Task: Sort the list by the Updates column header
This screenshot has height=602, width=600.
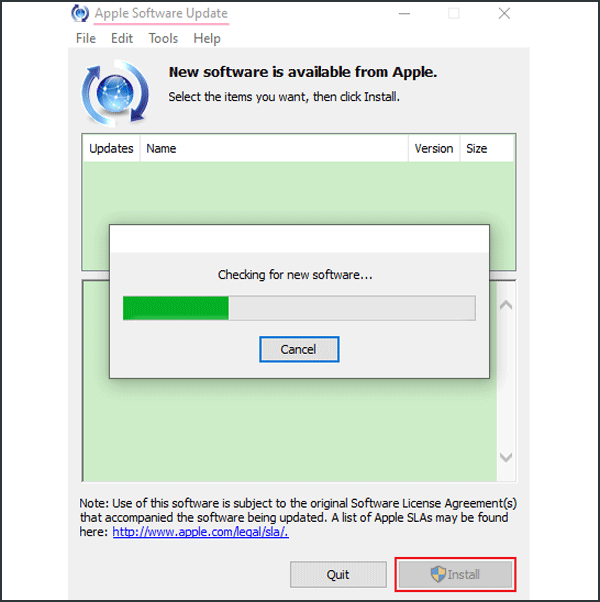Action: 111,148
